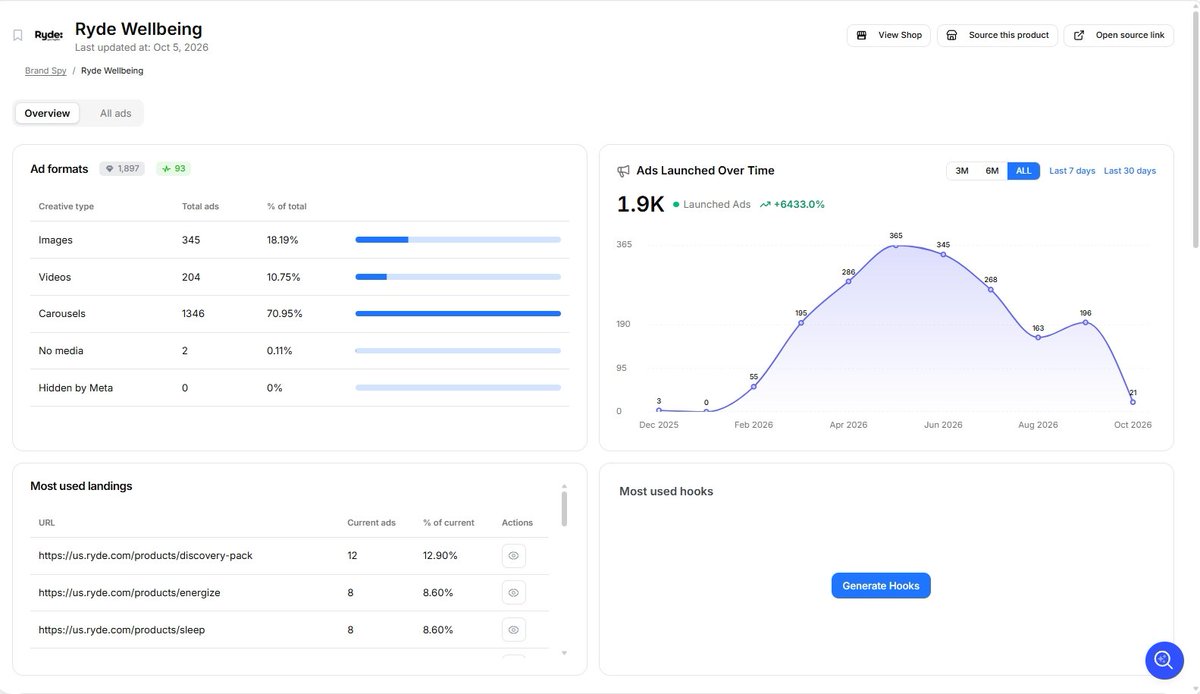Select the 3M time range
This screenshot has width=1200, height=694.
click(x=962, y=171)
